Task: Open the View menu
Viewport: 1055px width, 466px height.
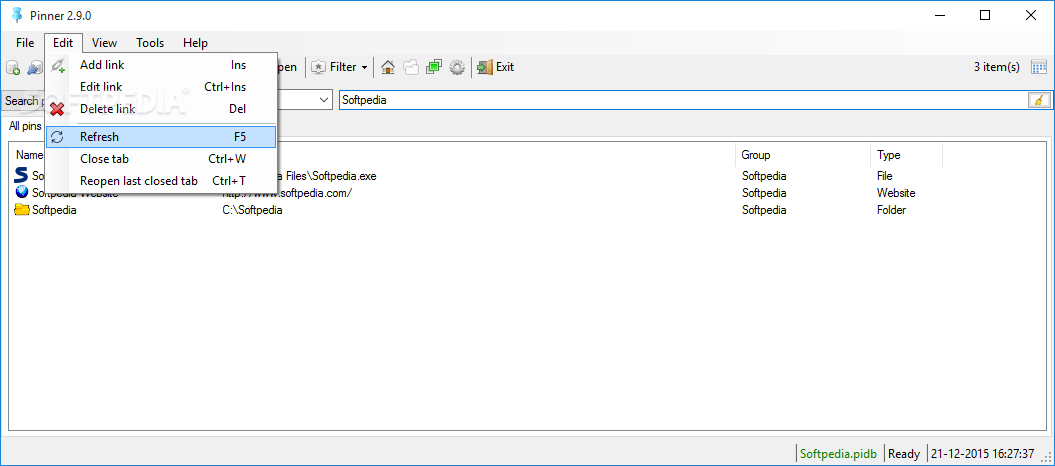Action: [104, 43]
